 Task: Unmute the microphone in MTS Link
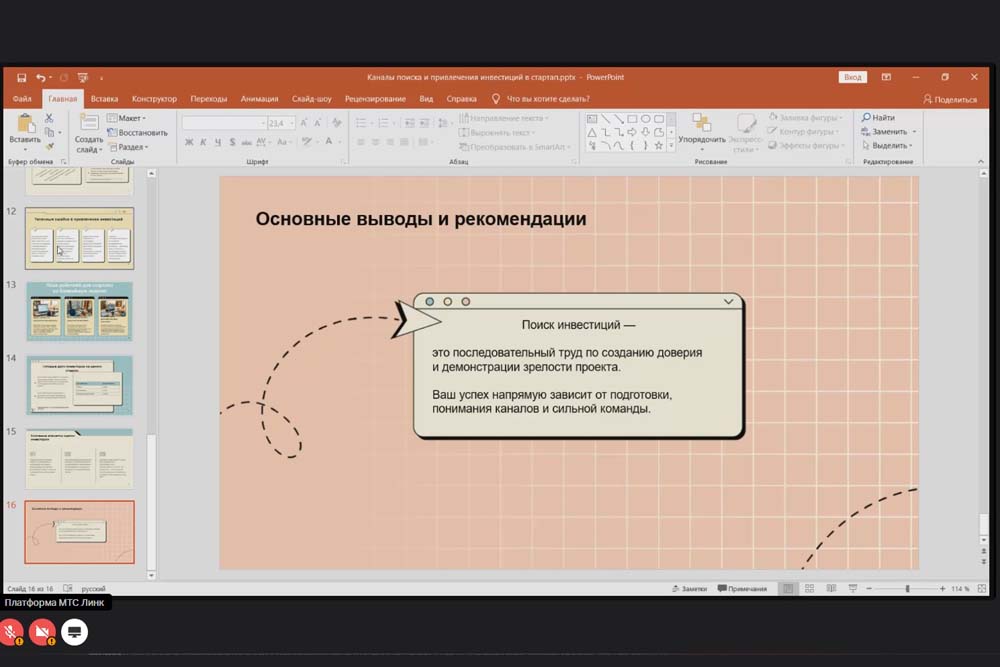pos(12,632)
